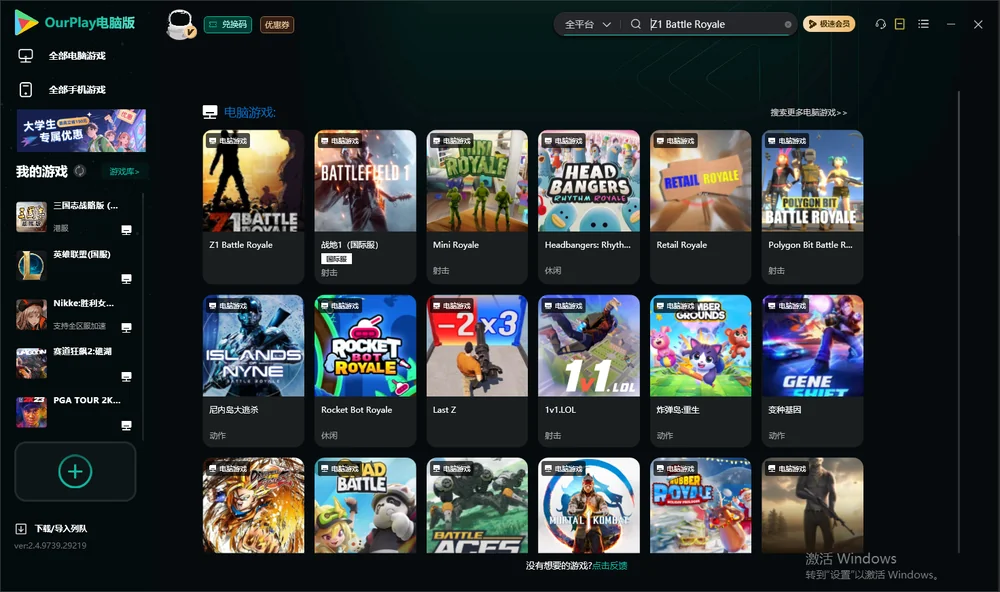Image resolution: width=1000 pixels, height=592 pixels.
Task: Click the PGA TOUR 2K23 game icon
Action: (x=31, y=412)
